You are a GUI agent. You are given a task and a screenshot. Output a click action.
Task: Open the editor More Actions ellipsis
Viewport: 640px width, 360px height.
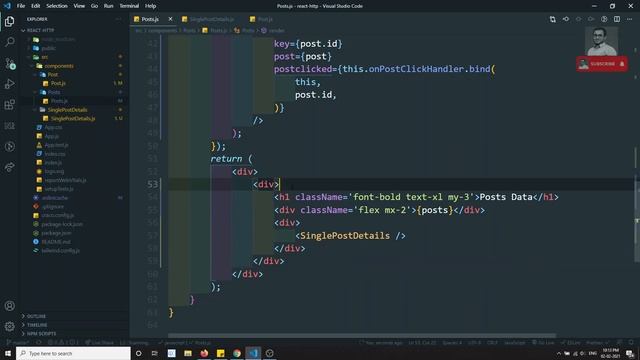click(x=629, y=19)
